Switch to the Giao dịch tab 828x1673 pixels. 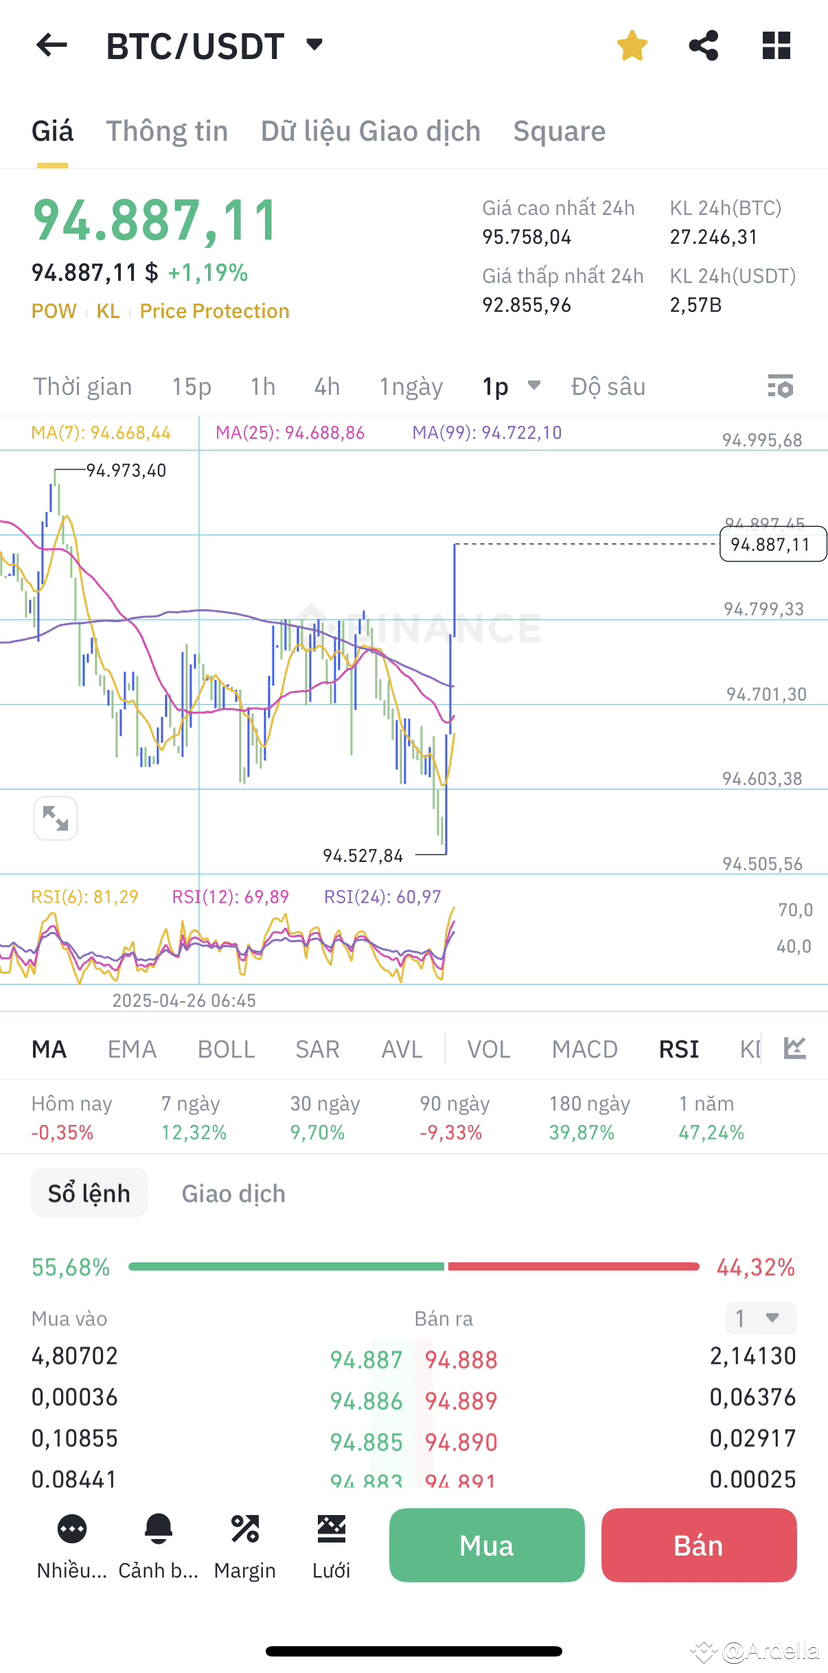(233, 1193)
